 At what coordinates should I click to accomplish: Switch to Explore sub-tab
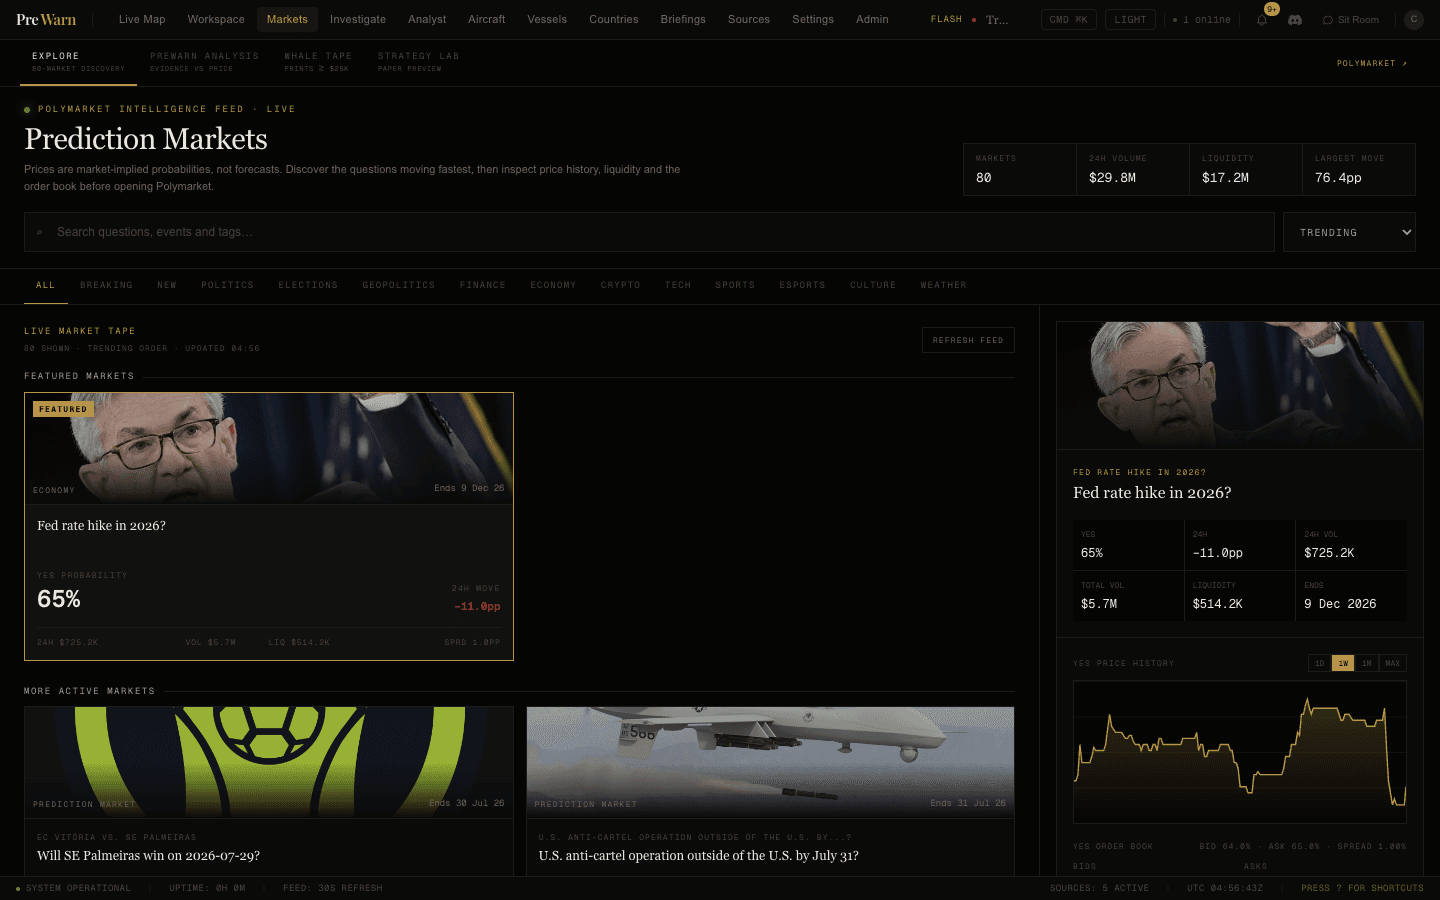(x=78, y=62)
